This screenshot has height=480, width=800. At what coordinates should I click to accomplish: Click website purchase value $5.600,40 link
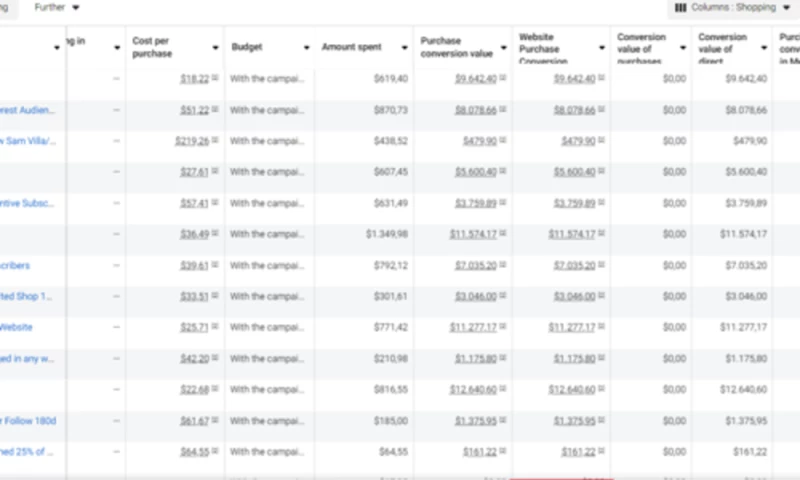[574, 172]
